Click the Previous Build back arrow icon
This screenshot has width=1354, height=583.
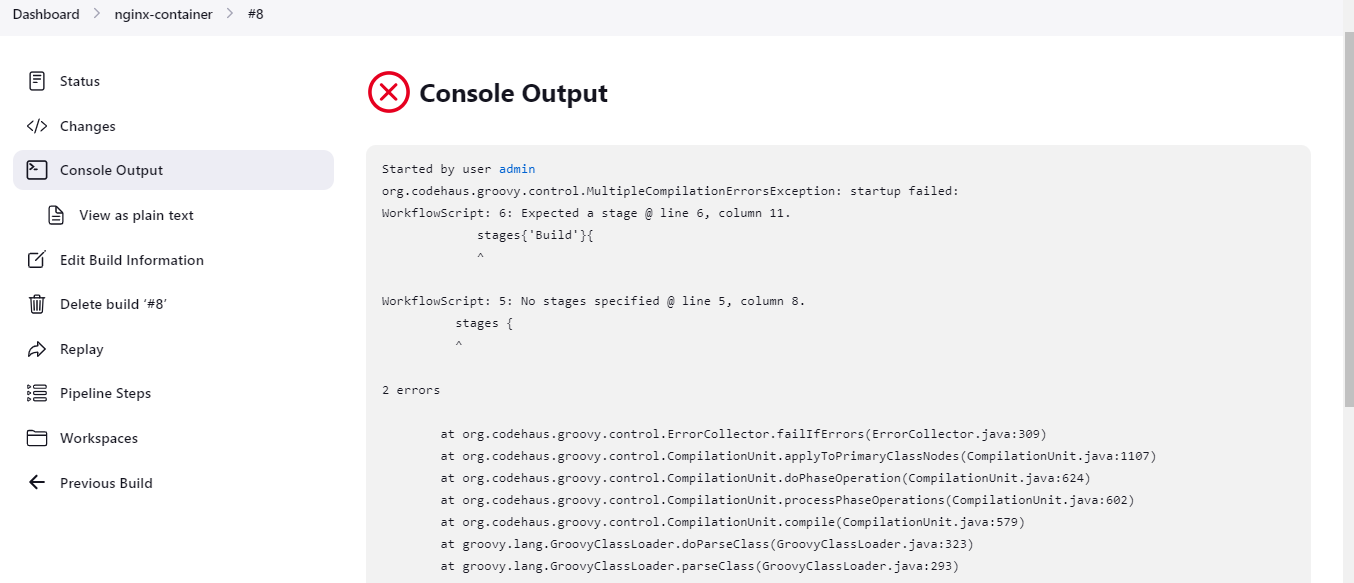point(37,483)
